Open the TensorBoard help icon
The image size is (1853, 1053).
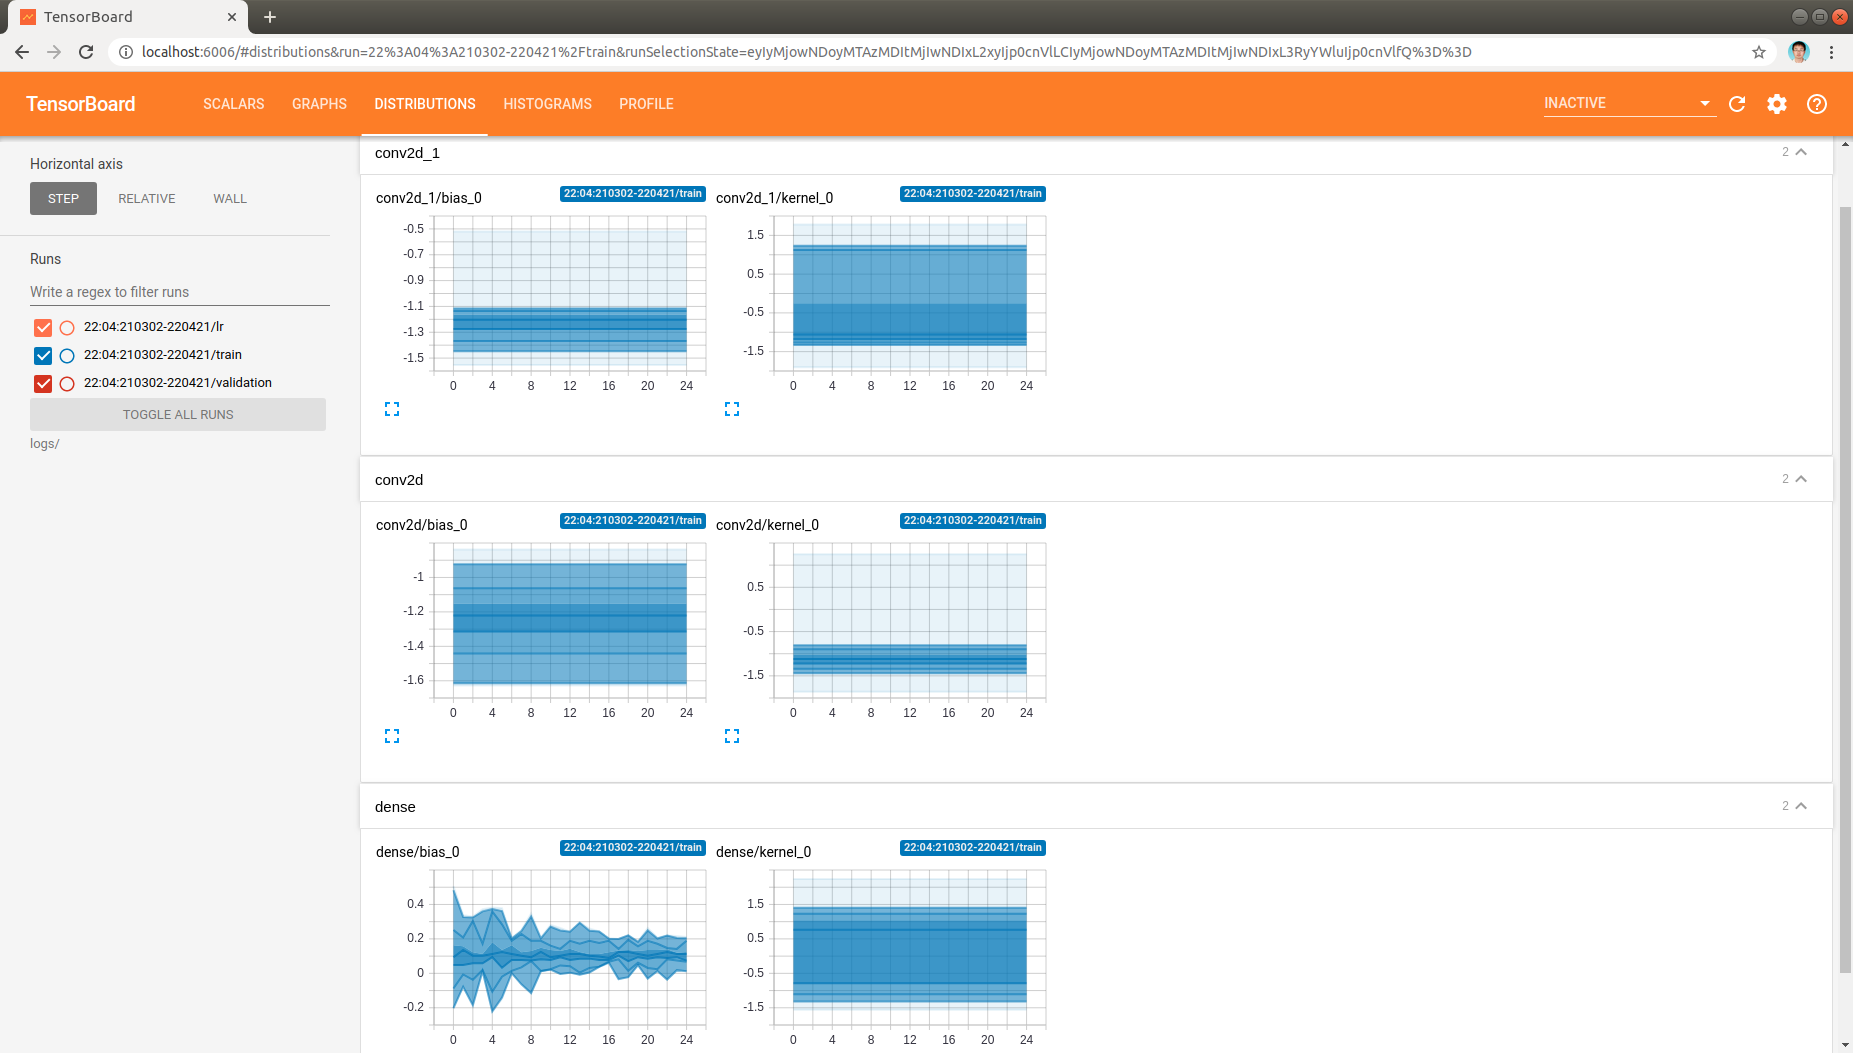(x=1817, y=104)
